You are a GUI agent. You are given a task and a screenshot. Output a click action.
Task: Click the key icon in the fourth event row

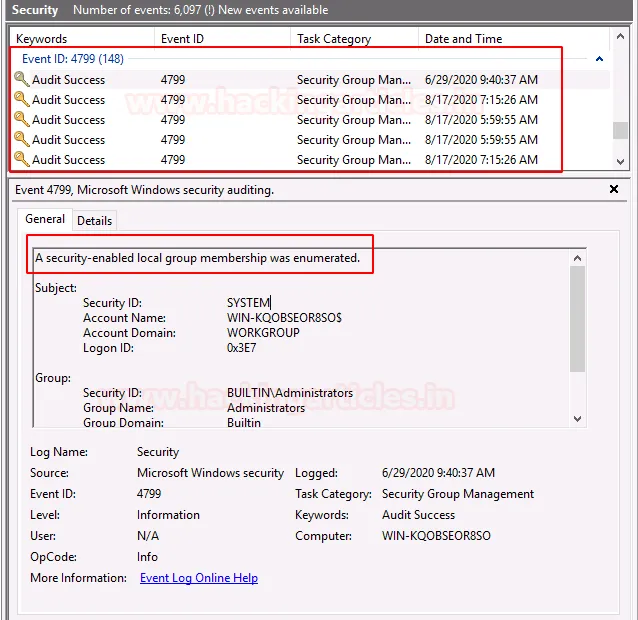point(21,139)
